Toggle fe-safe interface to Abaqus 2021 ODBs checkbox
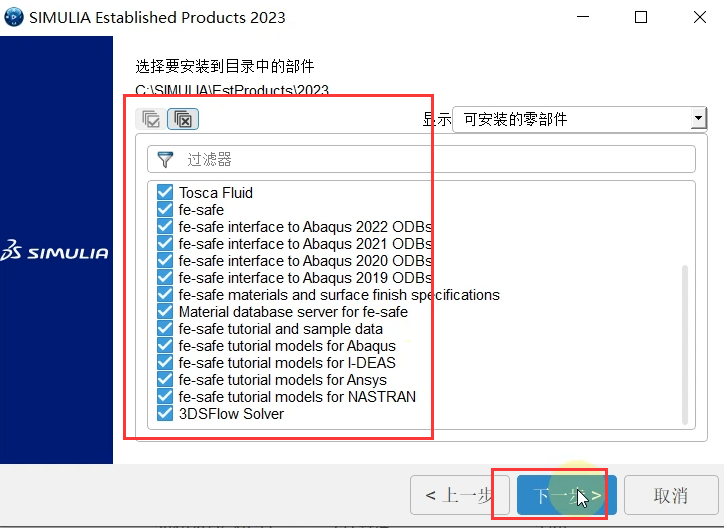The image size is (724, 528). point(165,244)
